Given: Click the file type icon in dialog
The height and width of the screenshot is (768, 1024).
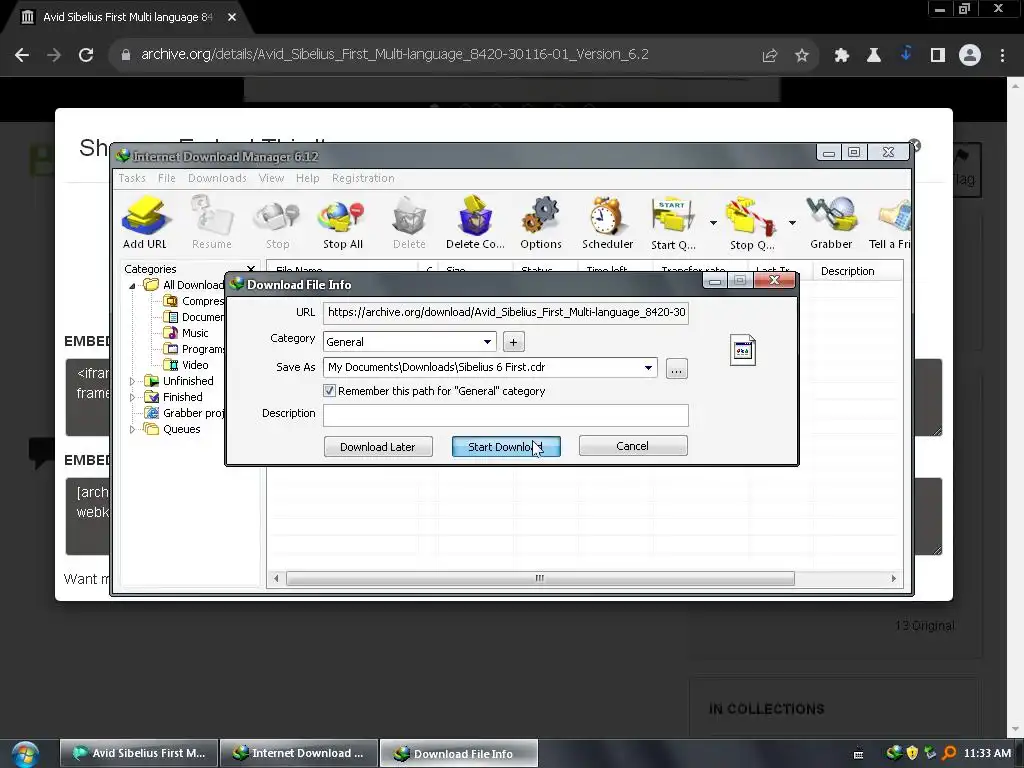Looking at the screenshot, I should point(743,351).
